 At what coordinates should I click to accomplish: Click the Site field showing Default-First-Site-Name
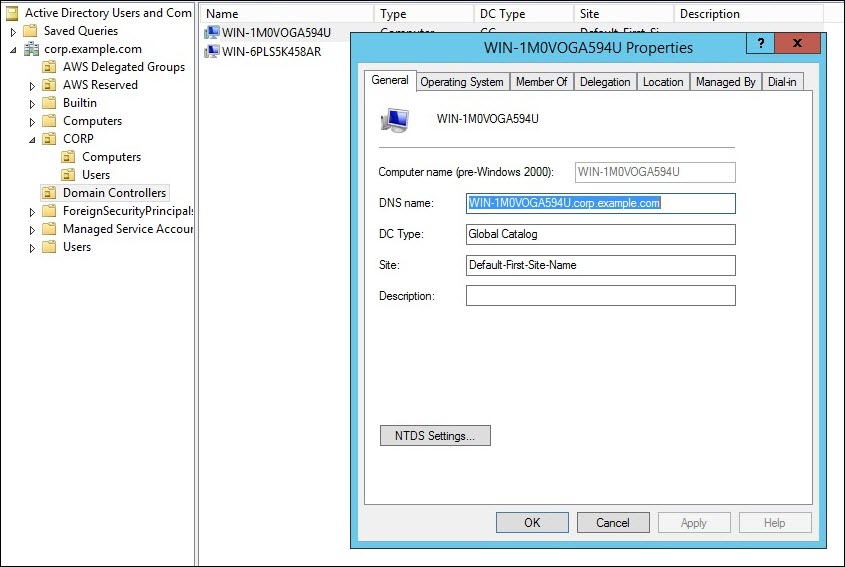click(x=600, y=265)
